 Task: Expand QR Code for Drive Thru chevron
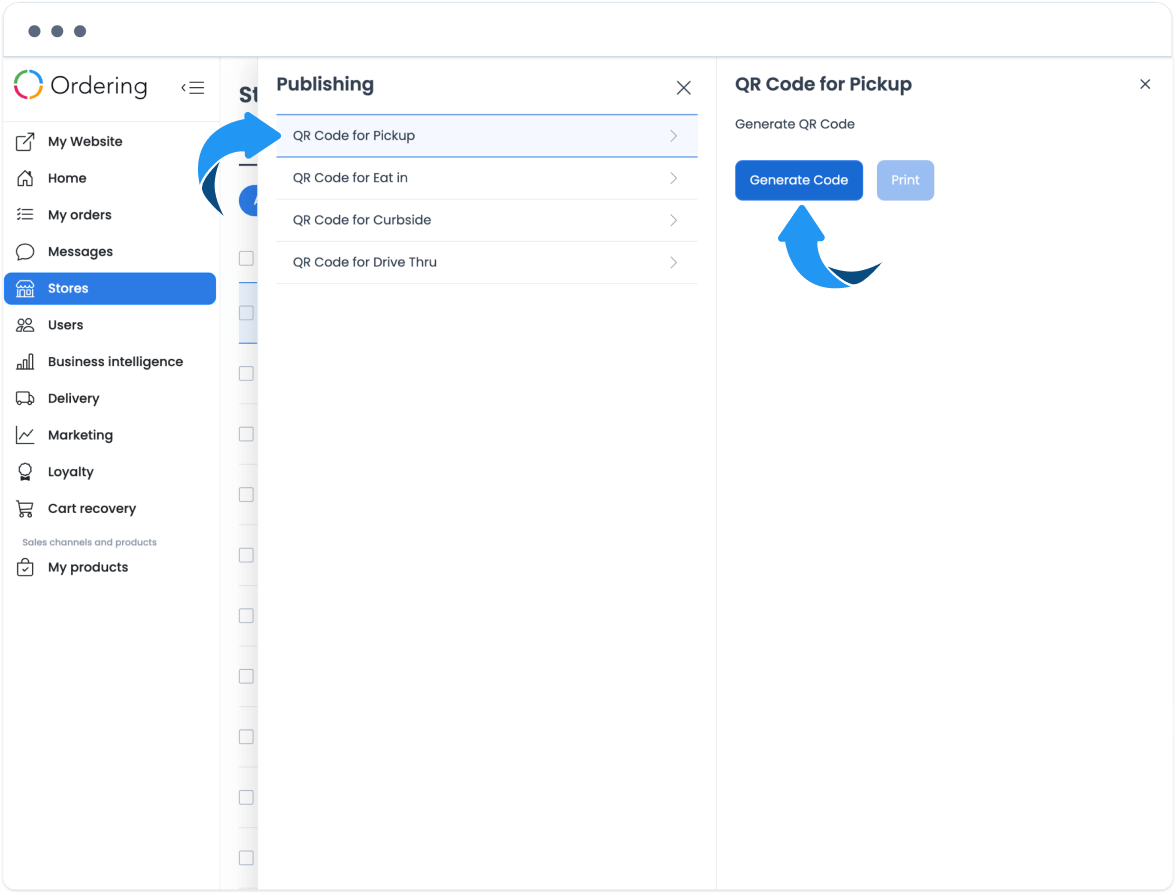674,262
